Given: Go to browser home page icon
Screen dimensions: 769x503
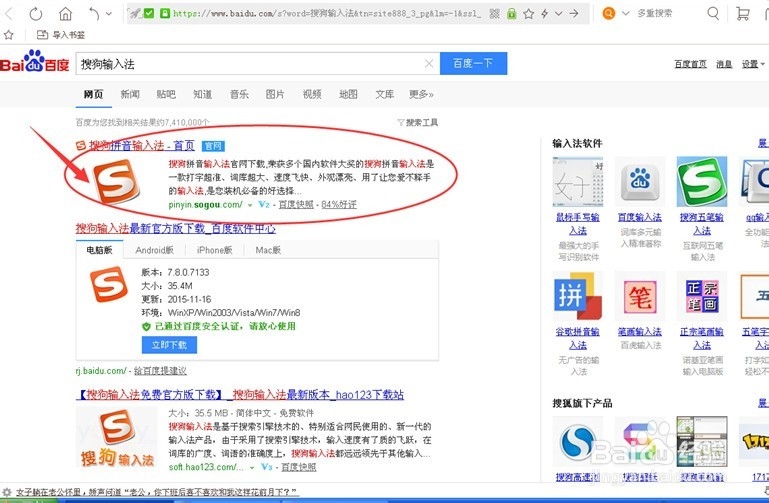Looking at the screenshot, I should click(x=65, y=14).
